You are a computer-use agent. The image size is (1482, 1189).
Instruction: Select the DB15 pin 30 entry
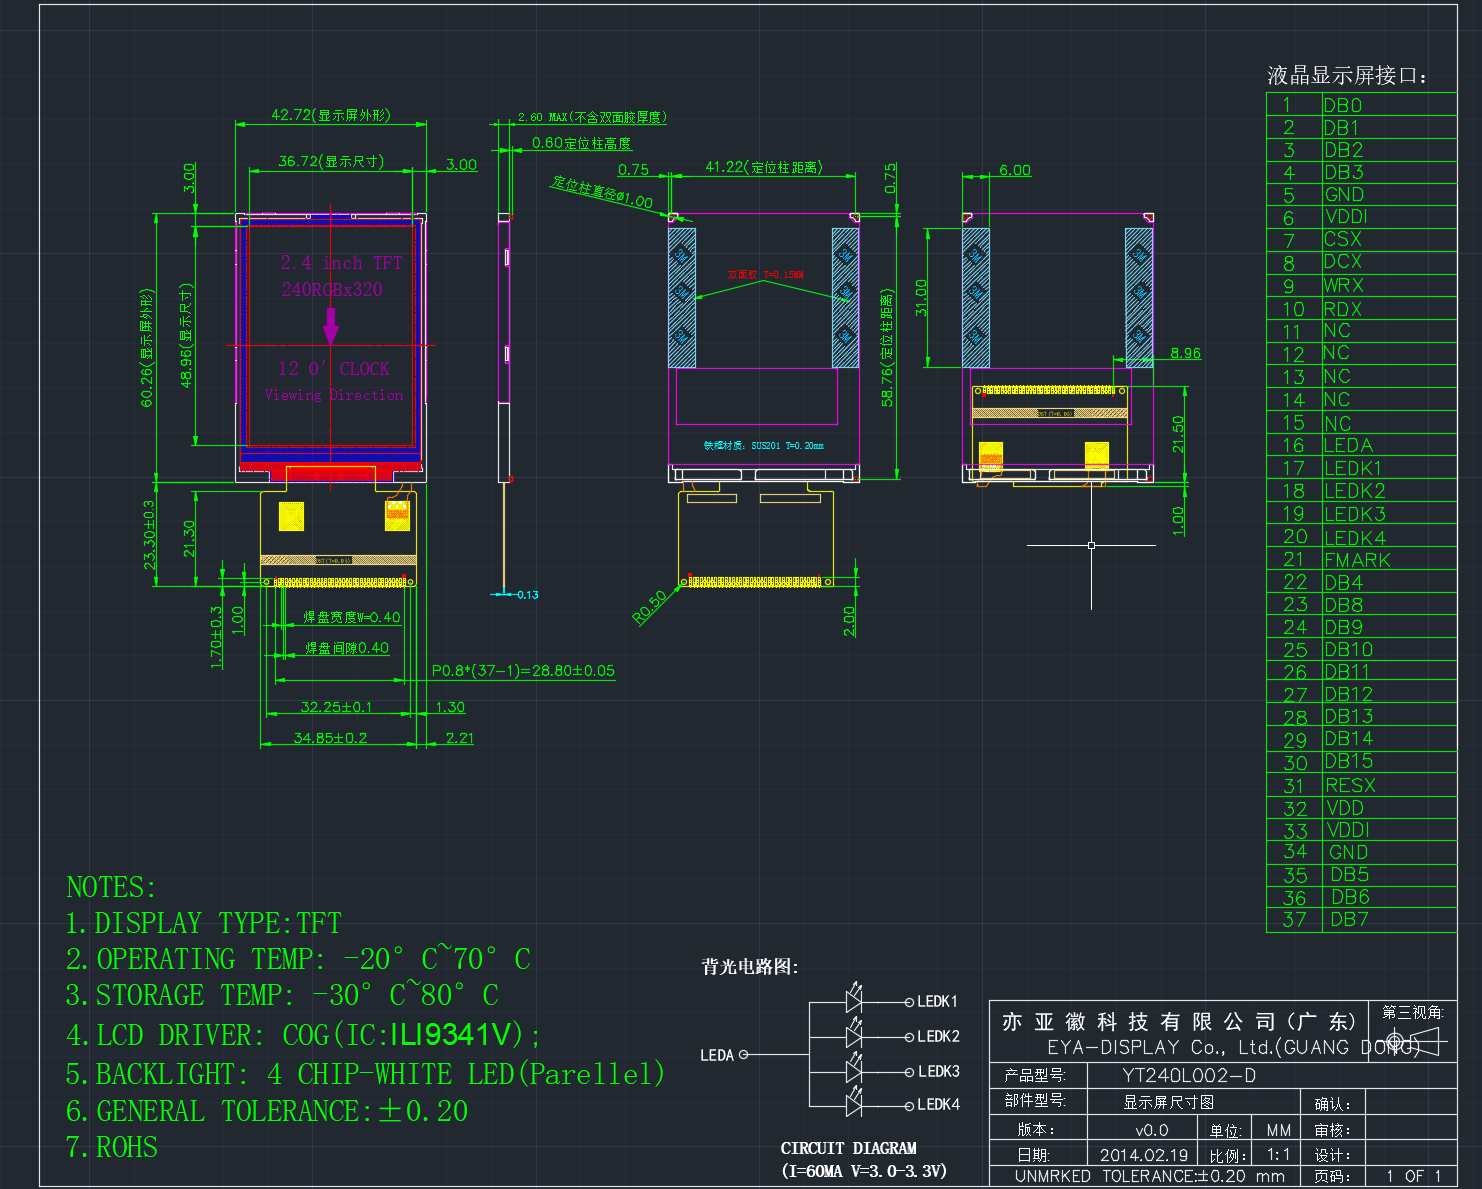[1349, 761]
